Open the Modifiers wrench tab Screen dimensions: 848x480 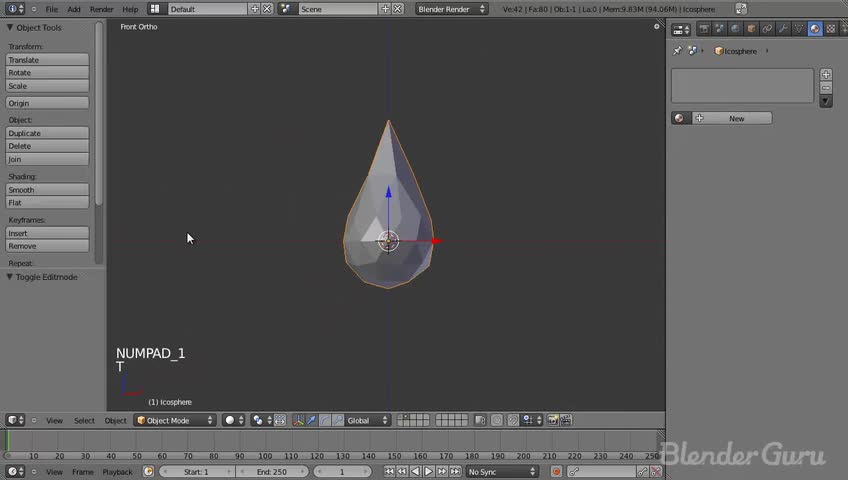pyautogui.click(x=783, y=29)
